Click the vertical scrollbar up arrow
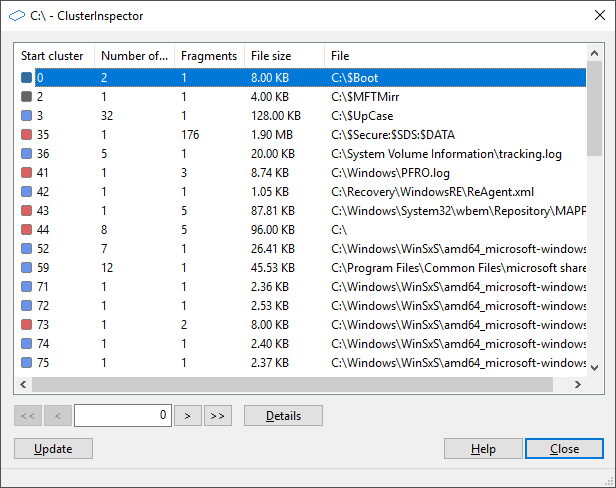The image size is (616, 488). [x=595, y=53]
